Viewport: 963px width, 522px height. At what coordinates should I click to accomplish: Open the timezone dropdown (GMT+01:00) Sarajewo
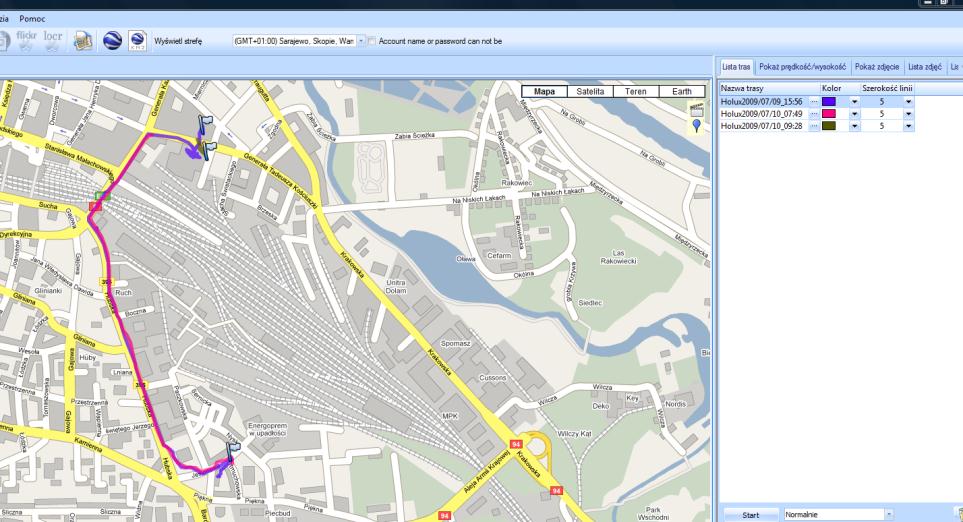pos(361,41)
